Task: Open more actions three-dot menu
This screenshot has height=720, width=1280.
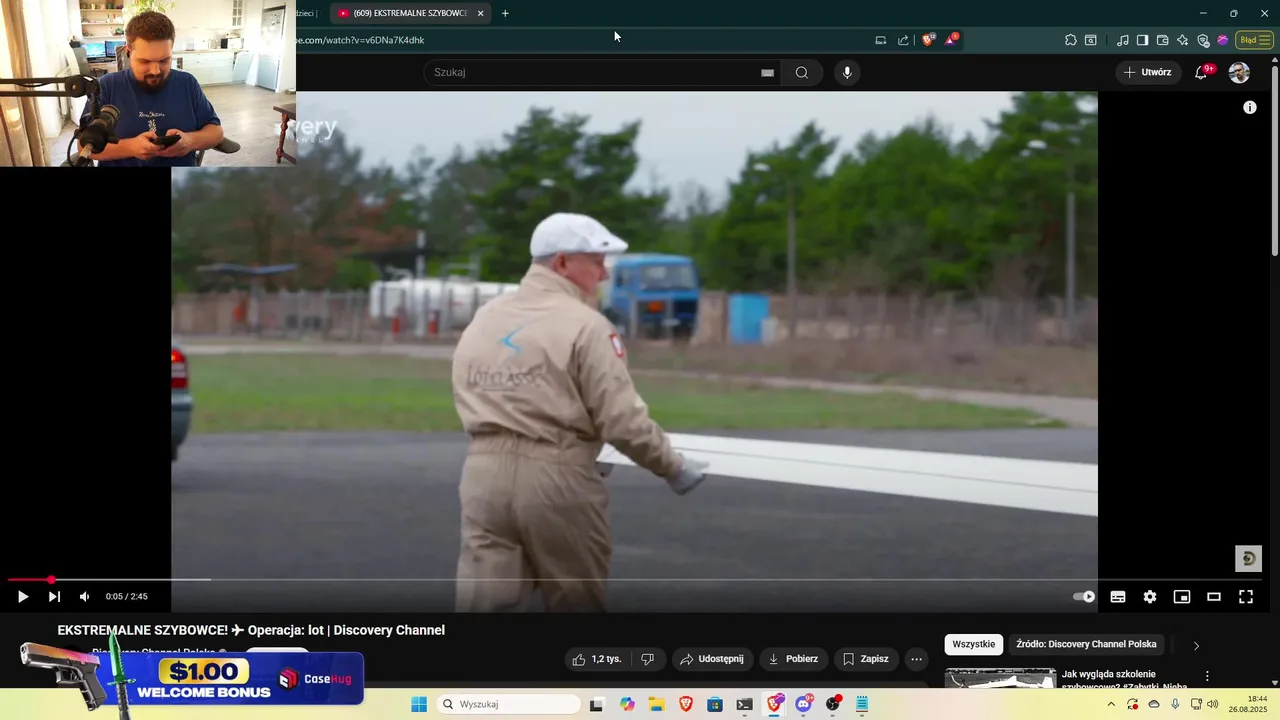Action: [916, 659]
